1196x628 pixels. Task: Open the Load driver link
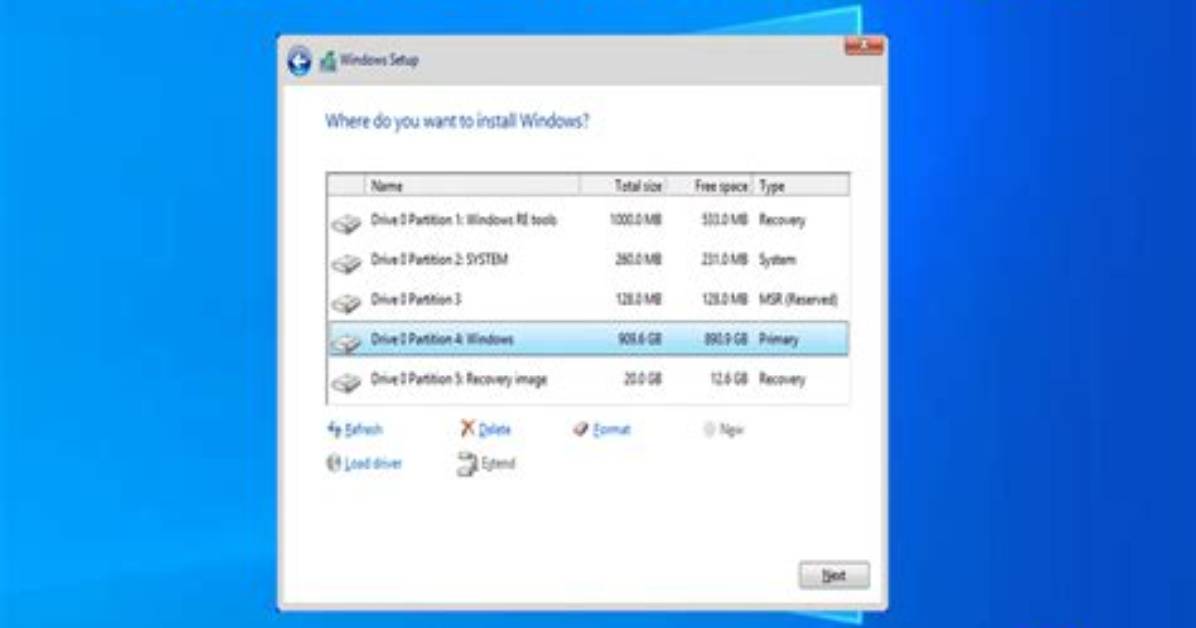373,464
